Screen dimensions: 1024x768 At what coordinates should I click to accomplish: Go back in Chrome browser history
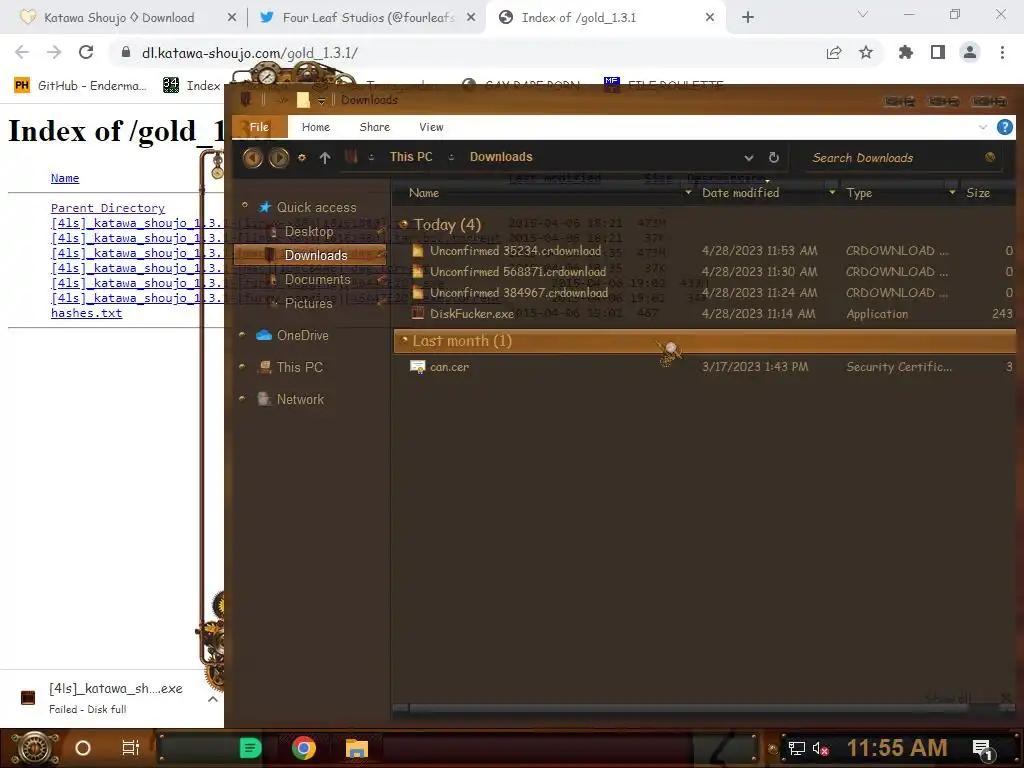pyautogui.click(x=22, y=52)
